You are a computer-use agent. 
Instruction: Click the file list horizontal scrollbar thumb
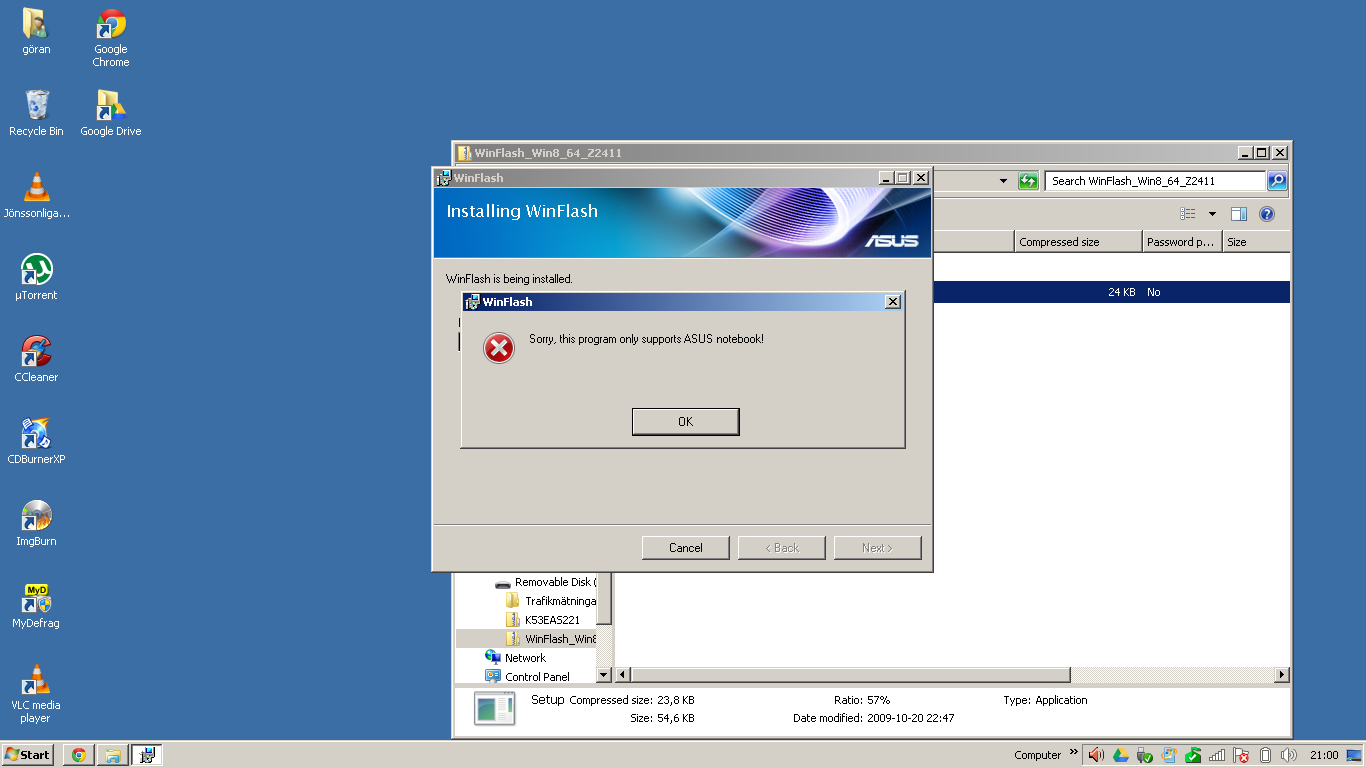point(850,675)
